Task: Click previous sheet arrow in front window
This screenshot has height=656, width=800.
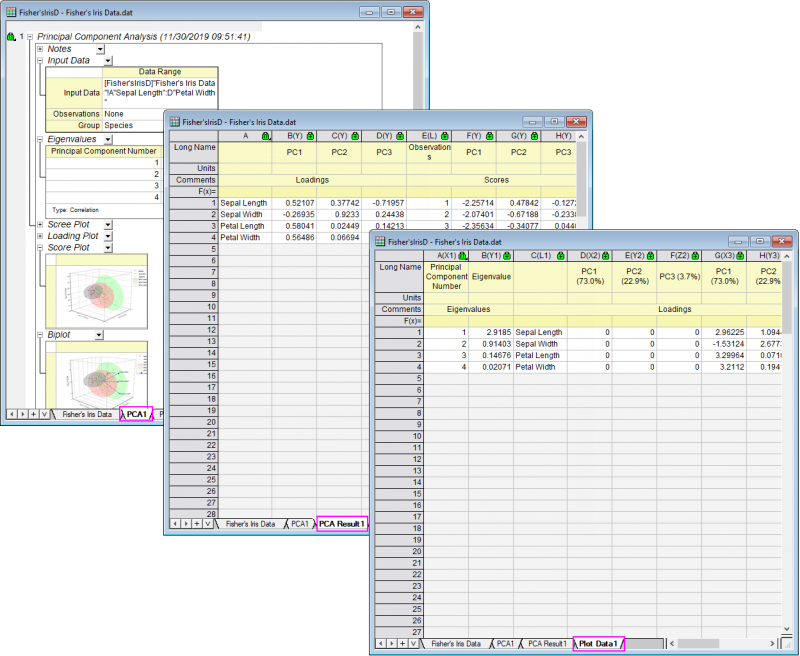Action: pyautogui.click(x=381, y=644)
